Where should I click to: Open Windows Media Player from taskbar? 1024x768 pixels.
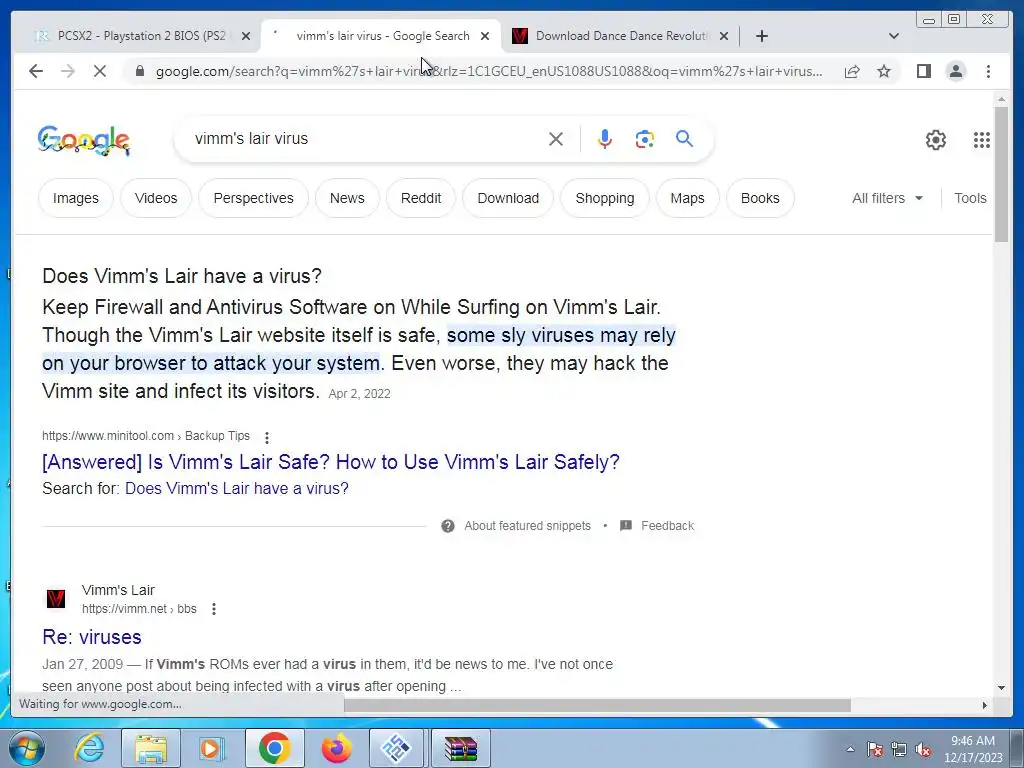212,748
